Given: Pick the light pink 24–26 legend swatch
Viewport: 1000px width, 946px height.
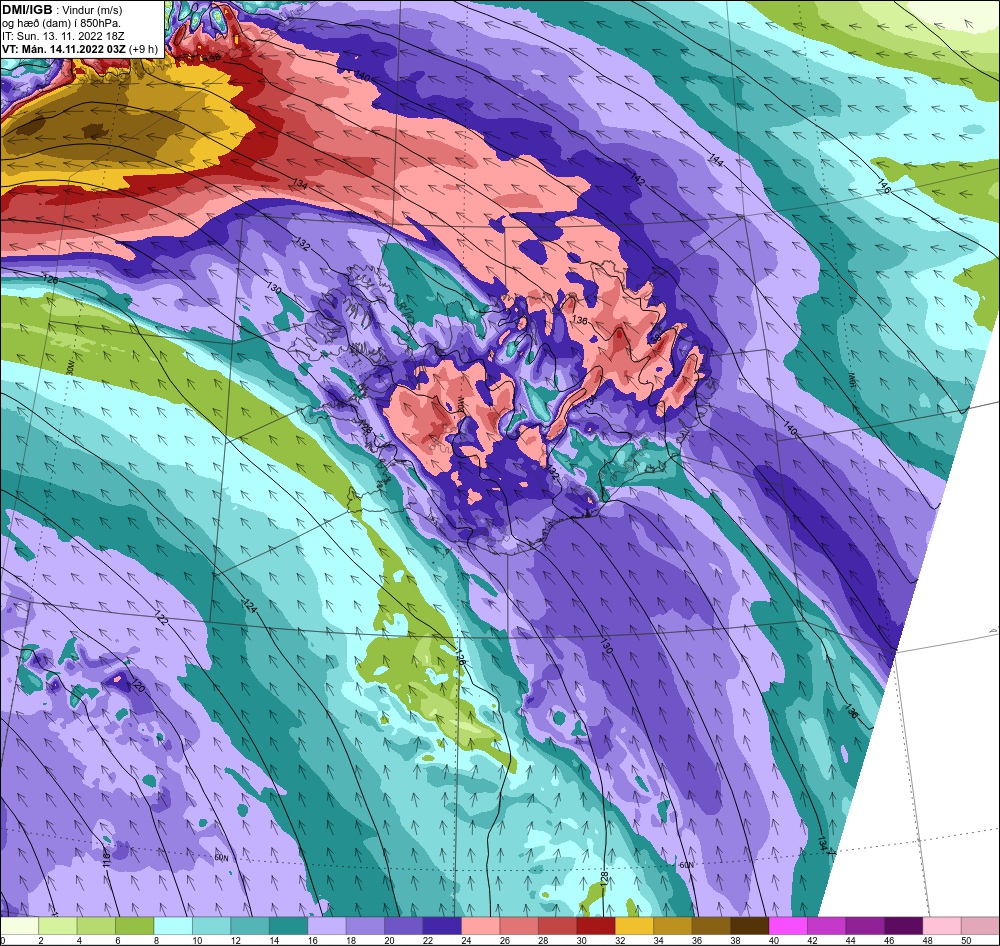Looking at the screenshot, I should (481, 926).
